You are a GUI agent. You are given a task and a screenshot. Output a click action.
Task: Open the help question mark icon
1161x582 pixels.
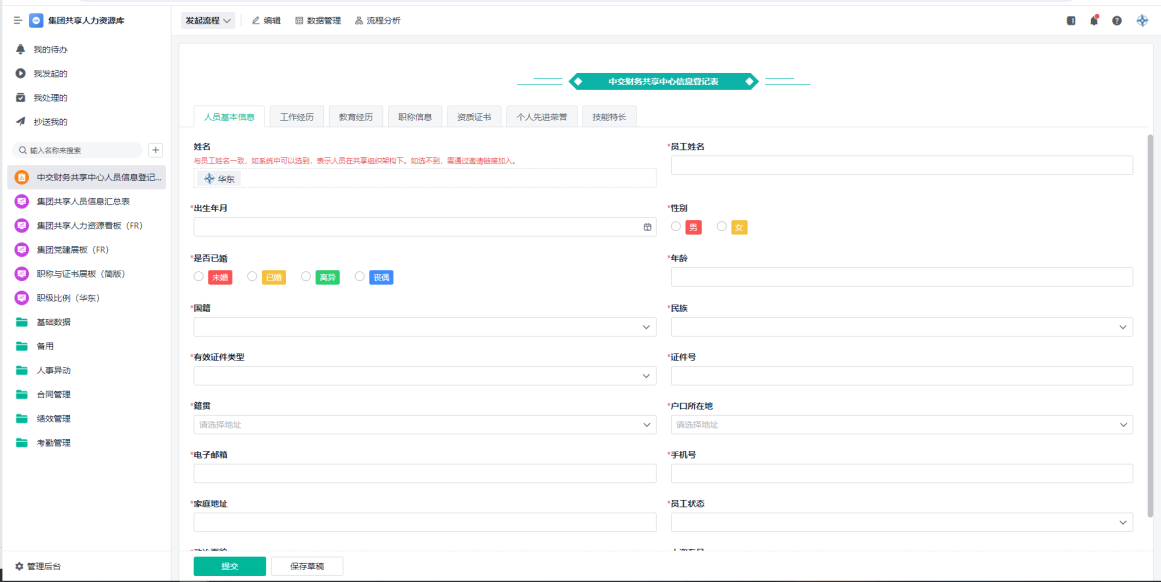pos(1117,20)
